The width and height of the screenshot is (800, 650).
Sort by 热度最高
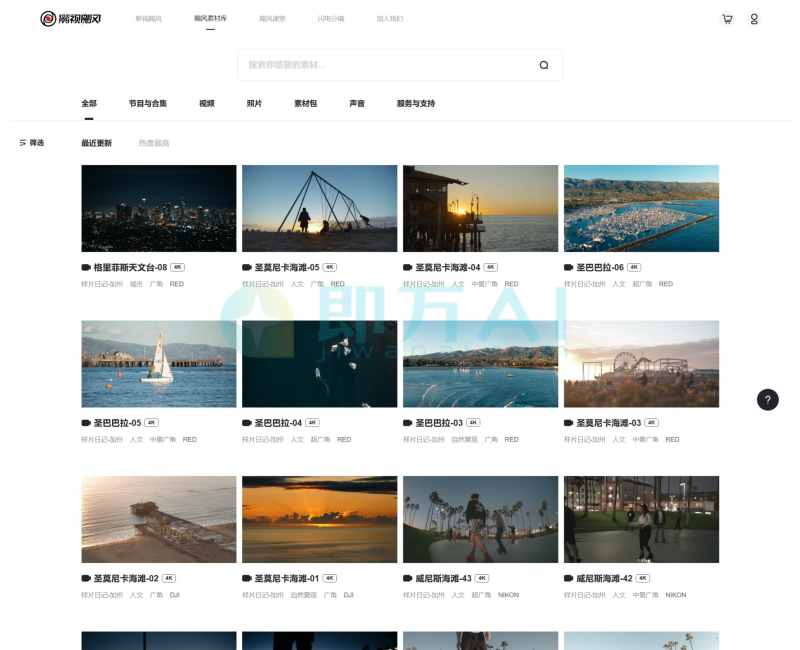click(154, 143)
